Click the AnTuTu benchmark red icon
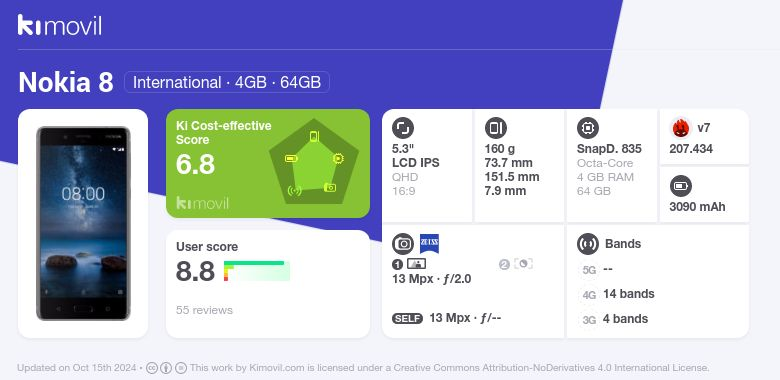780x380 pixels. coord(680,128)
